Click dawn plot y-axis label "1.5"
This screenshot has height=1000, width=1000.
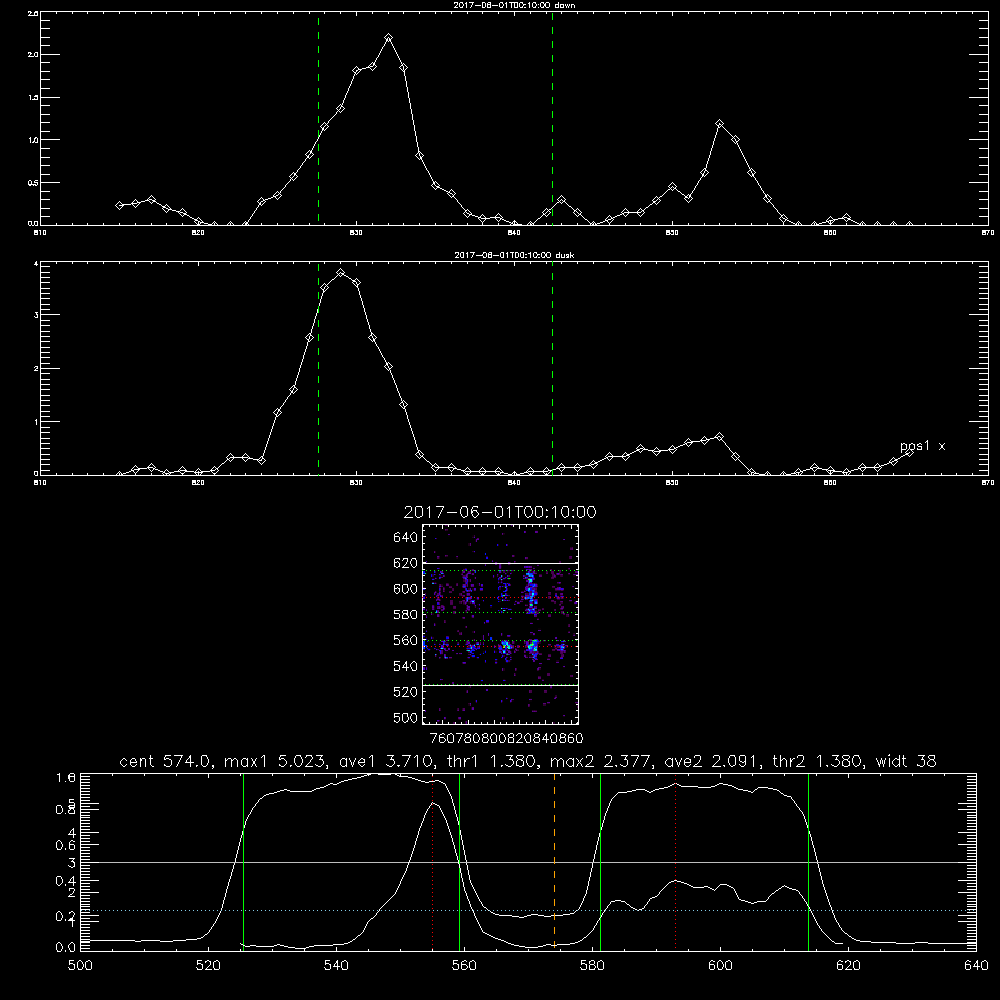34,98
